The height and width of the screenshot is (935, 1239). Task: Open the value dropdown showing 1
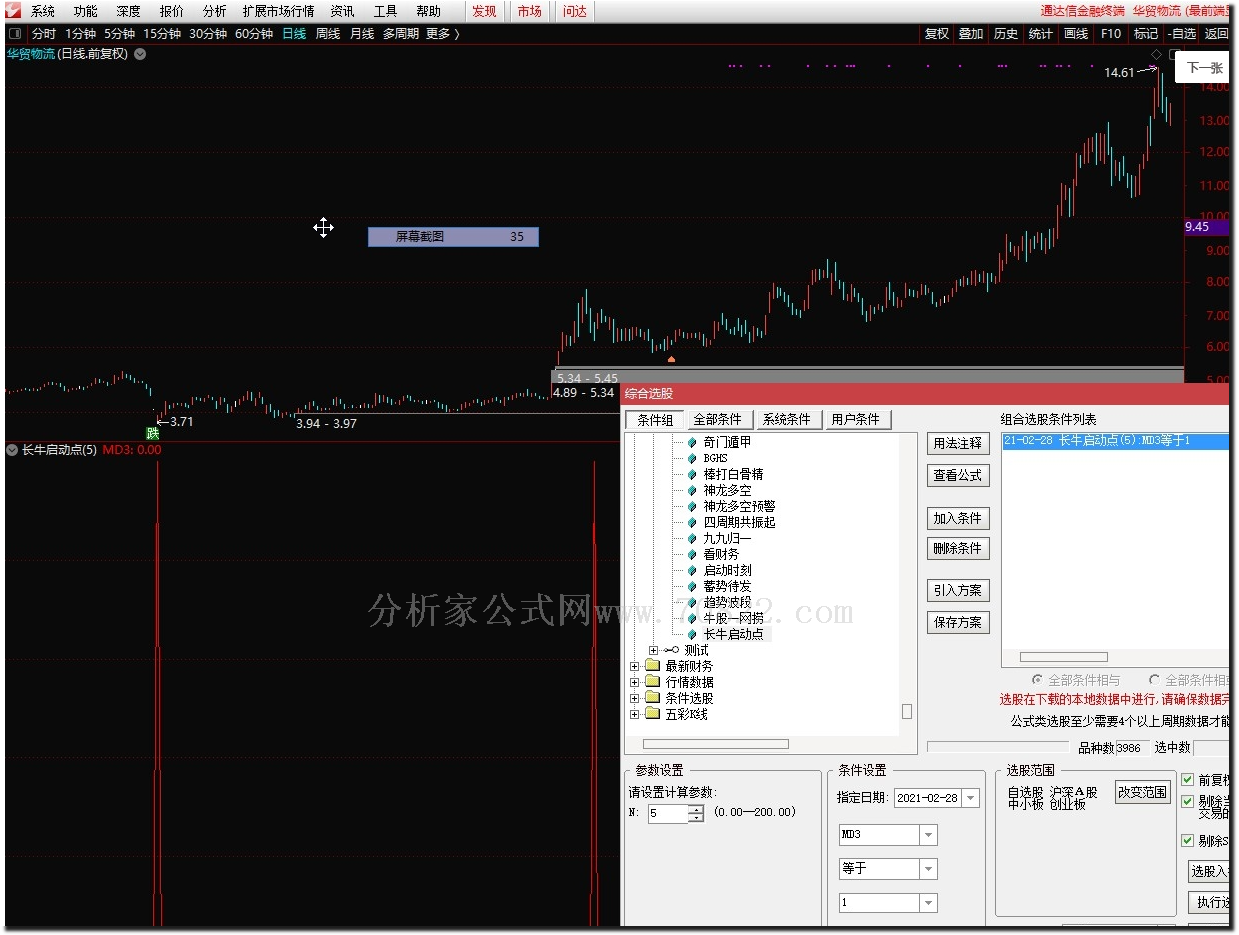point(929,903)
